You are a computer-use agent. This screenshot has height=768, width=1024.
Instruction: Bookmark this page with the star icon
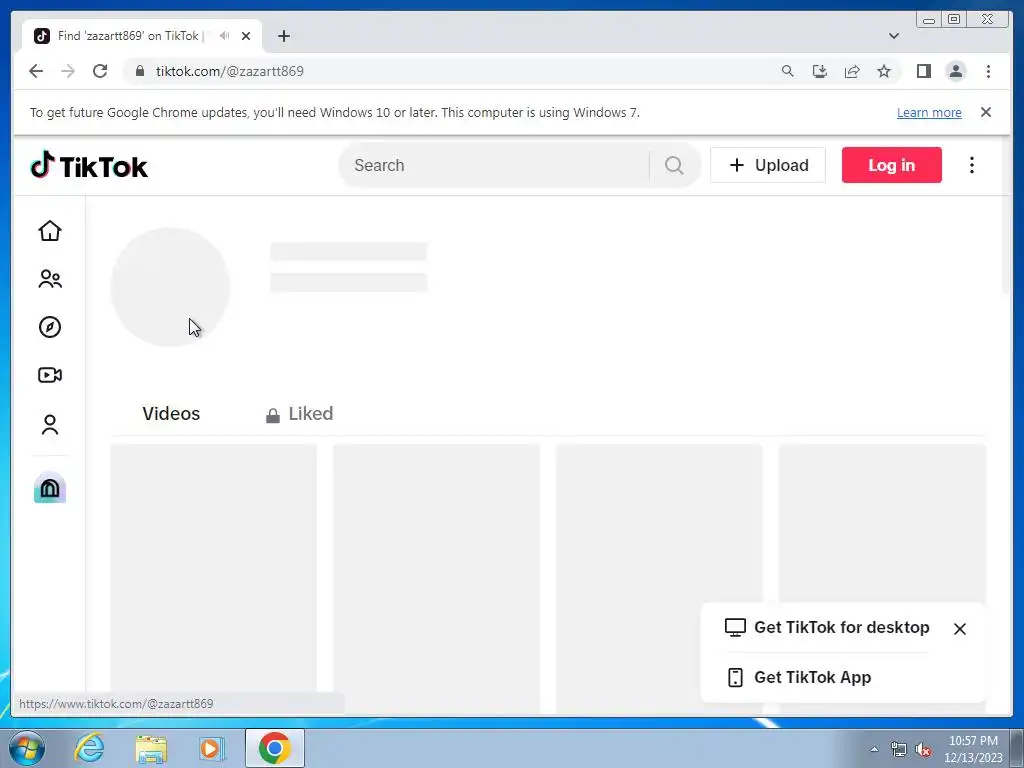coord(884,71)
